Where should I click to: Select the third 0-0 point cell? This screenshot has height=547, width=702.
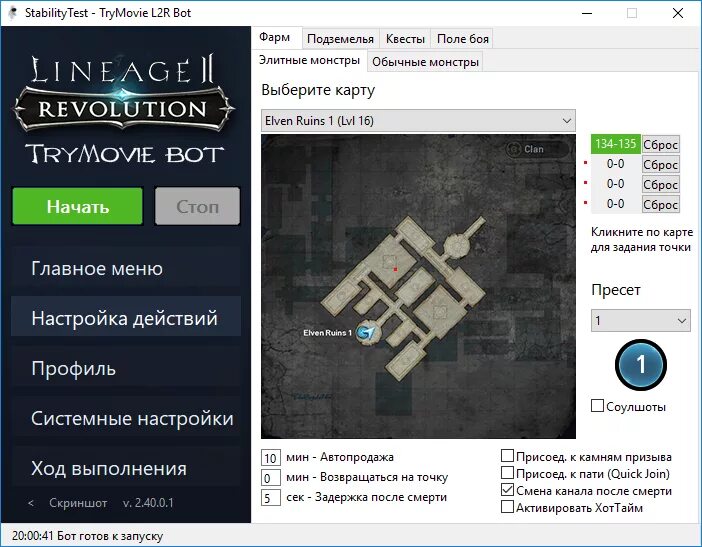616,184
